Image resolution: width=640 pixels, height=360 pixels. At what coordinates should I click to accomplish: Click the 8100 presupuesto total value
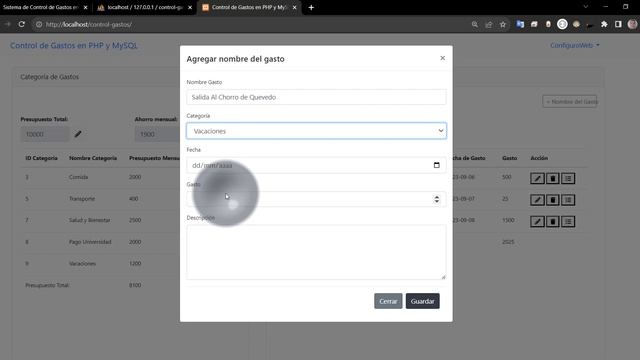(135, 285)
